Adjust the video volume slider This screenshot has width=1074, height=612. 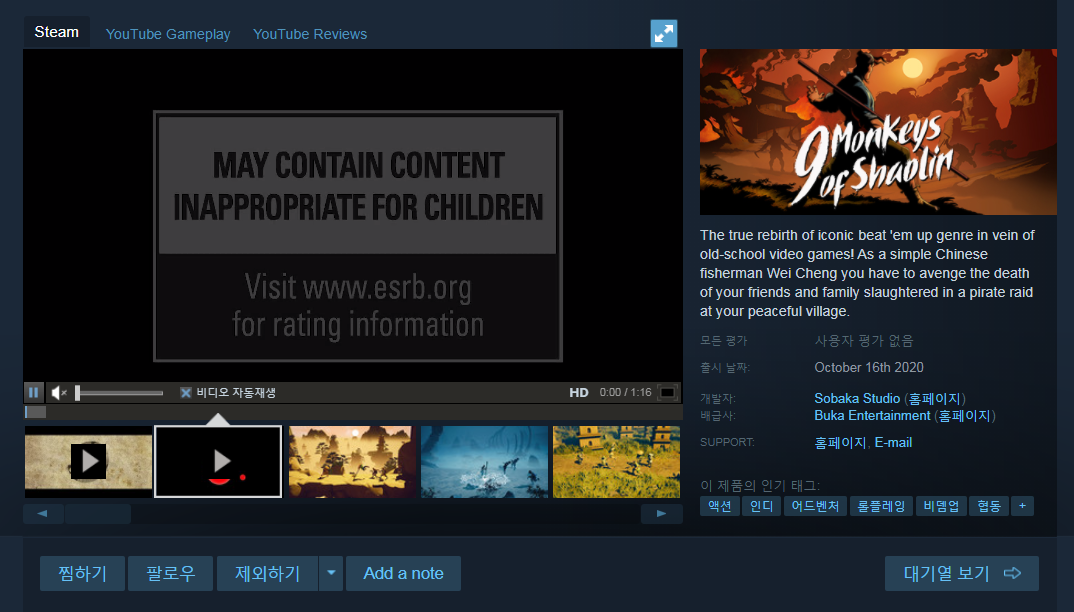[119, 393]
